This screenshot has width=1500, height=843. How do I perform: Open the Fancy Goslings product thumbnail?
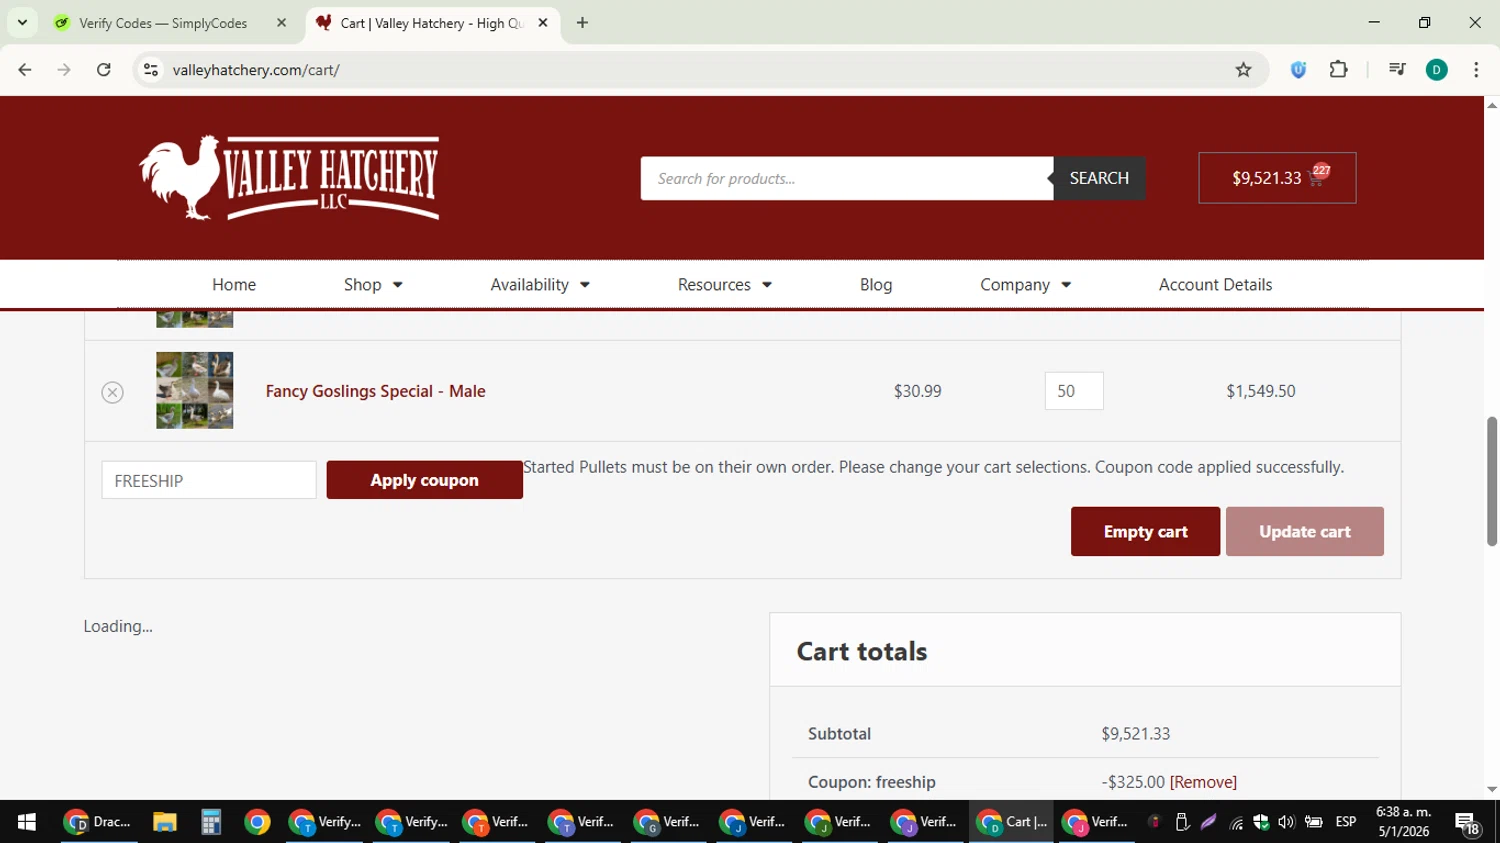coord(194,390)
